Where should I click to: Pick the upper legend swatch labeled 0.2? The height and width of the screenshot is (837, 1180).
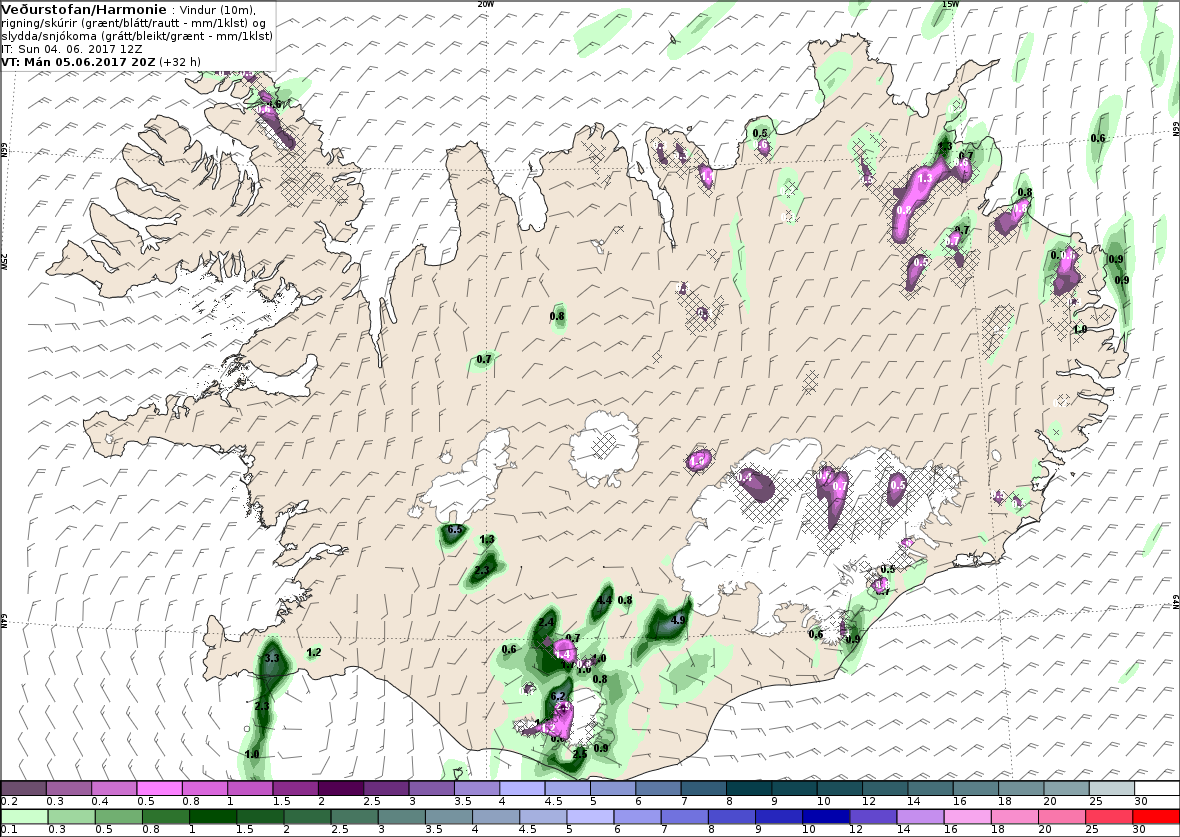tap(24, 789)
